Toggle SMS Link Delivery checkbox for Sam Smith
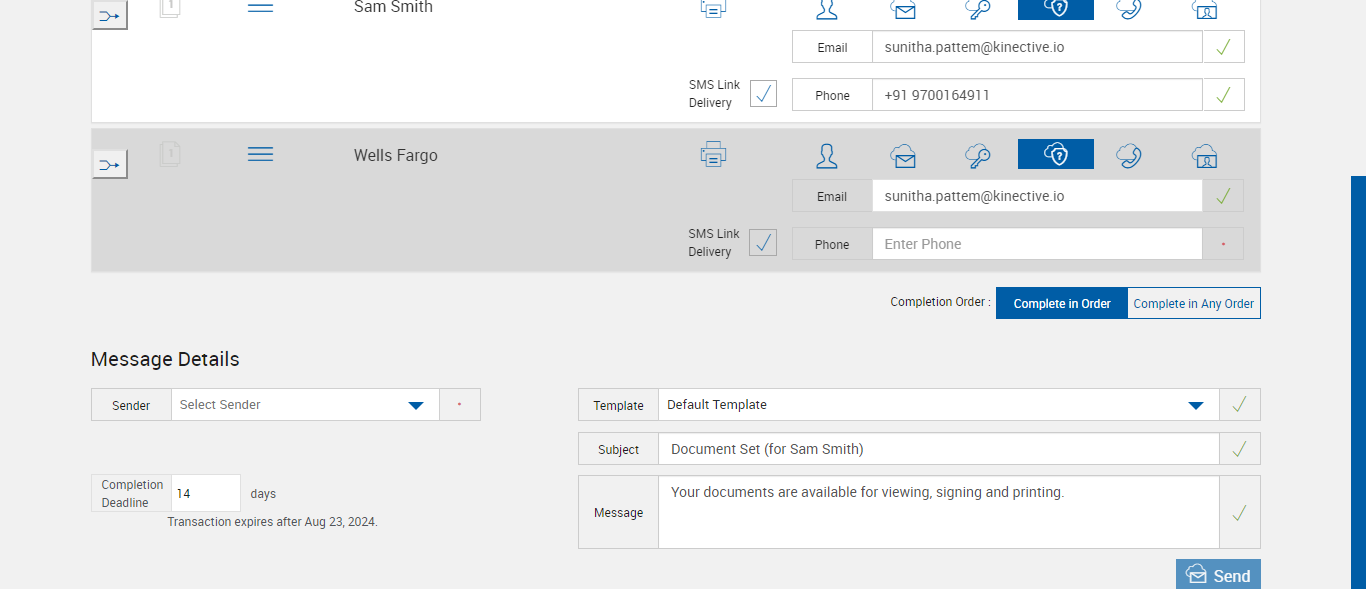Viewport: 1366px width, 589px height. (x=763, y=94)
